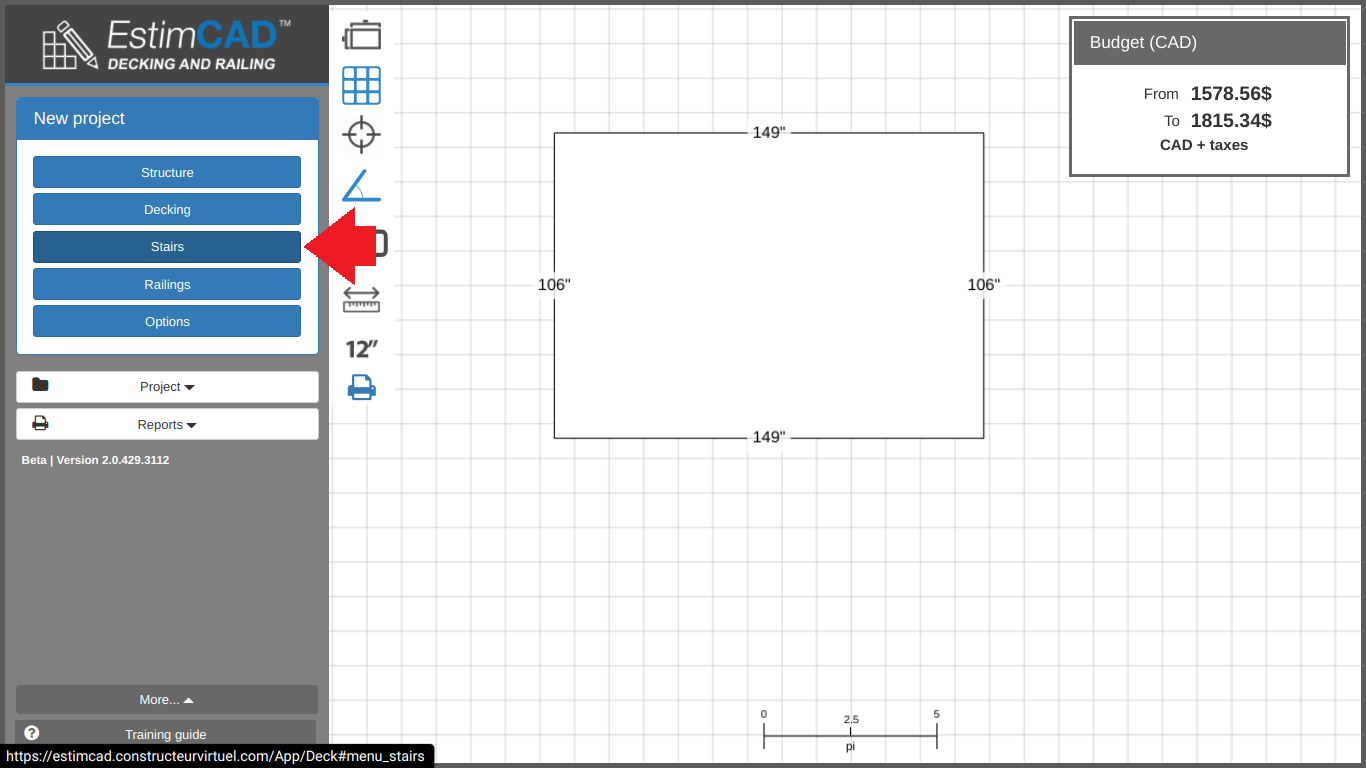Image resolution: width=1366 pixels, height=768 pixels.
Task: Click the 12" dimension units icon
Action: 361,349
